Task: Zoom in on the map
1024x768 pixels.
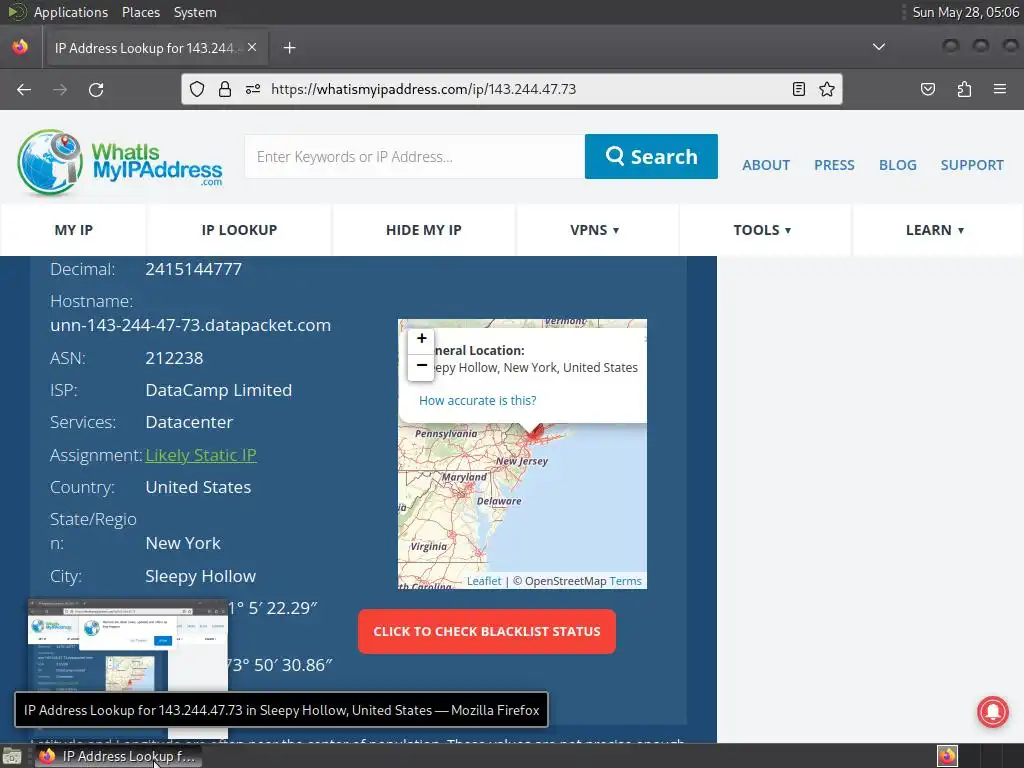Action: point(421,338)
